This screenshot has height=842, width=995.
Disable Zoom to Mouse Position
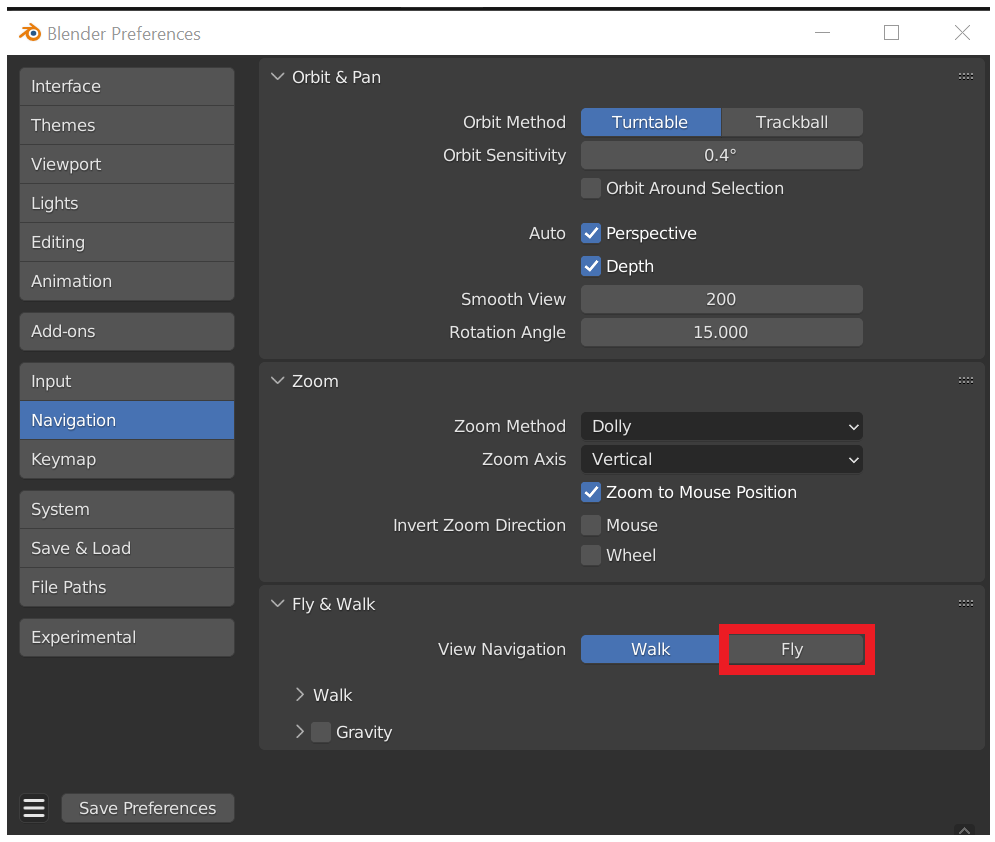(590, 492)
